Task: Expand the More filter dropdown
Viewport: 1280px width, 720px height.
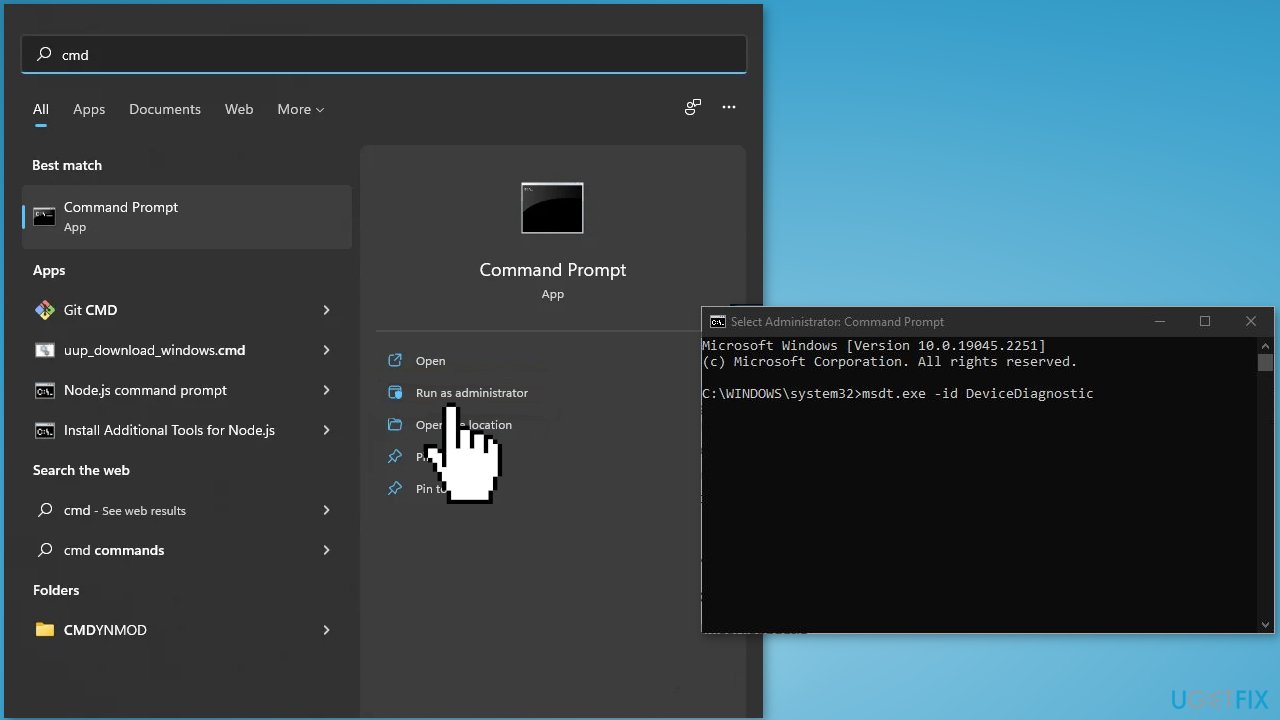Action: pyautogui.click(x=301, y=109)
